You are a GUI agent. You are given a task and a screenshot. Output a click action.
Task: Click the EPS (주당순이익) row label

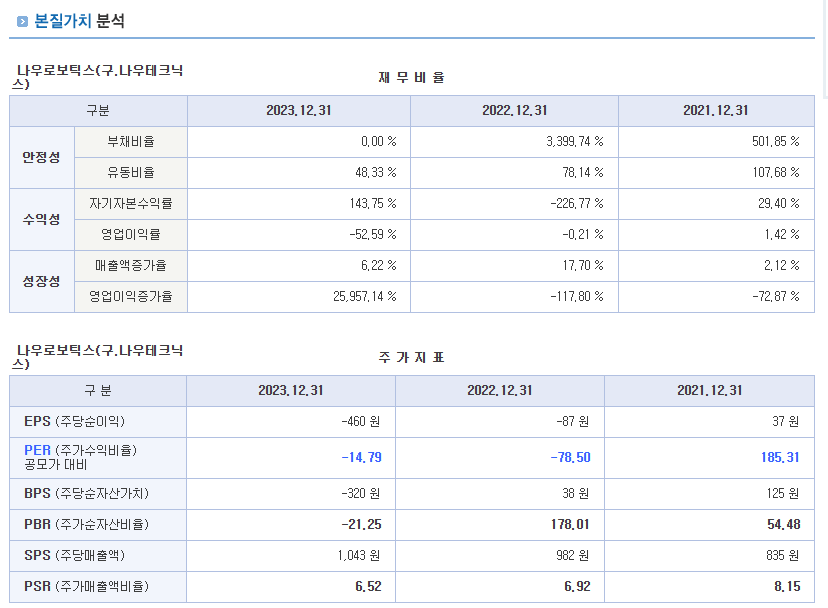74,422
